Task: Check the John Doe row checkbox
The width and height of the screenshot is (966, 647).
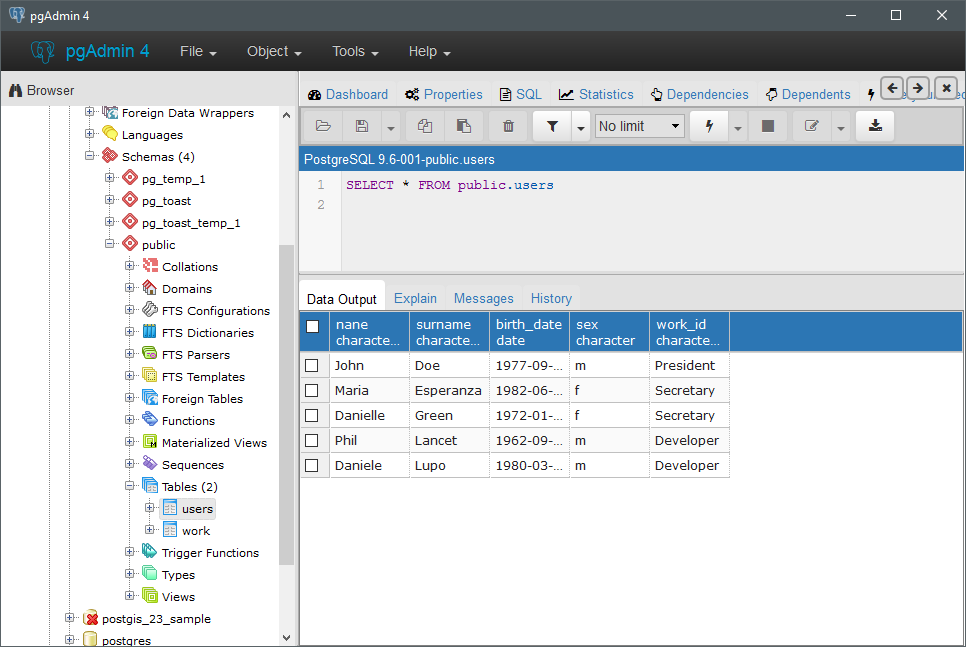Action: pyautogui.click(x=312, y=365)
